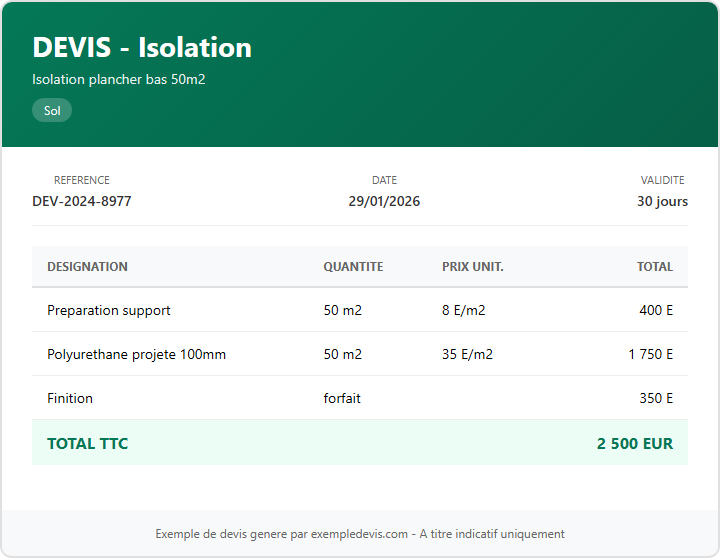Click the TOTAL column header

coord(655,267)
